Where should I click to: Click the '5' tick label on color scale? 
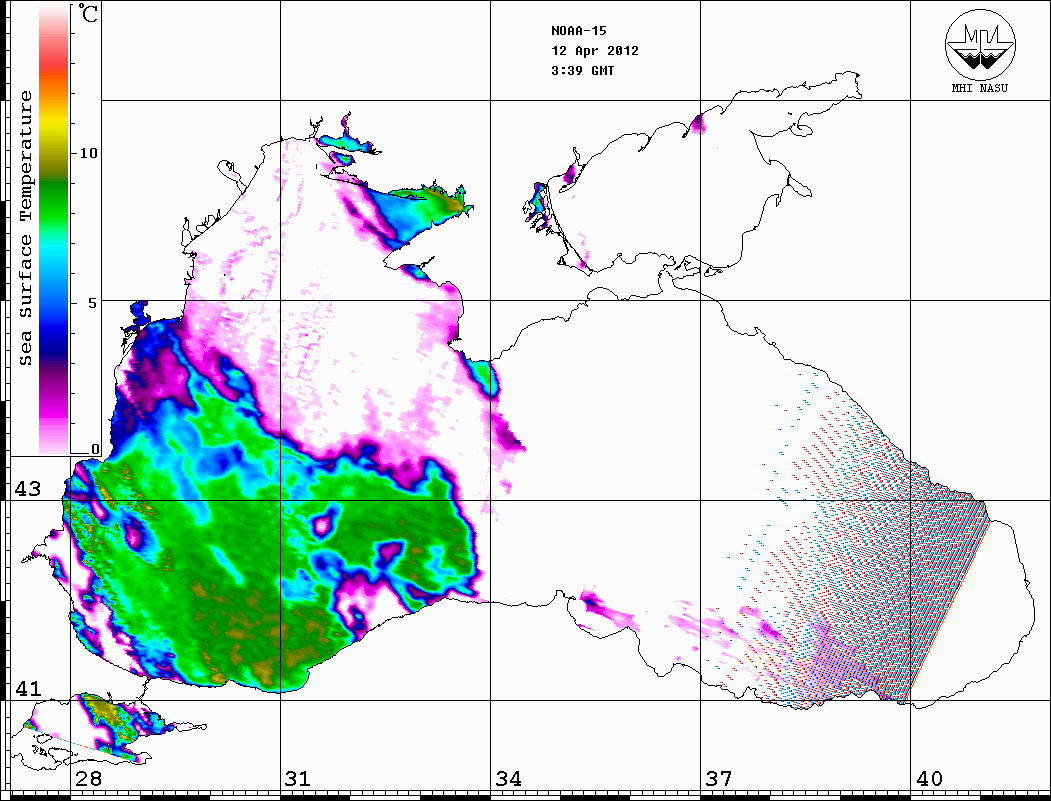tap(92, 303)
